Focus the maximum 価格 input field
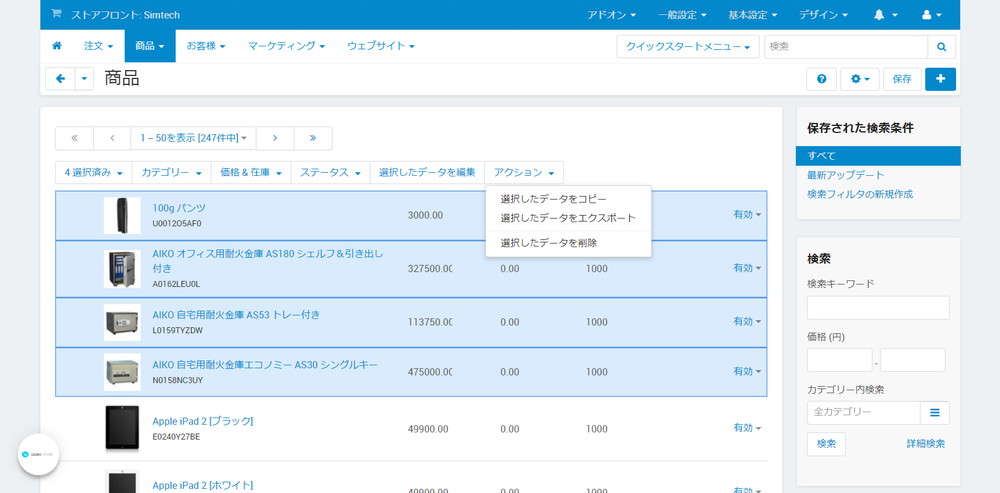Image resolution: width=1000 pixels, height=493 pixels. (913, 360)
